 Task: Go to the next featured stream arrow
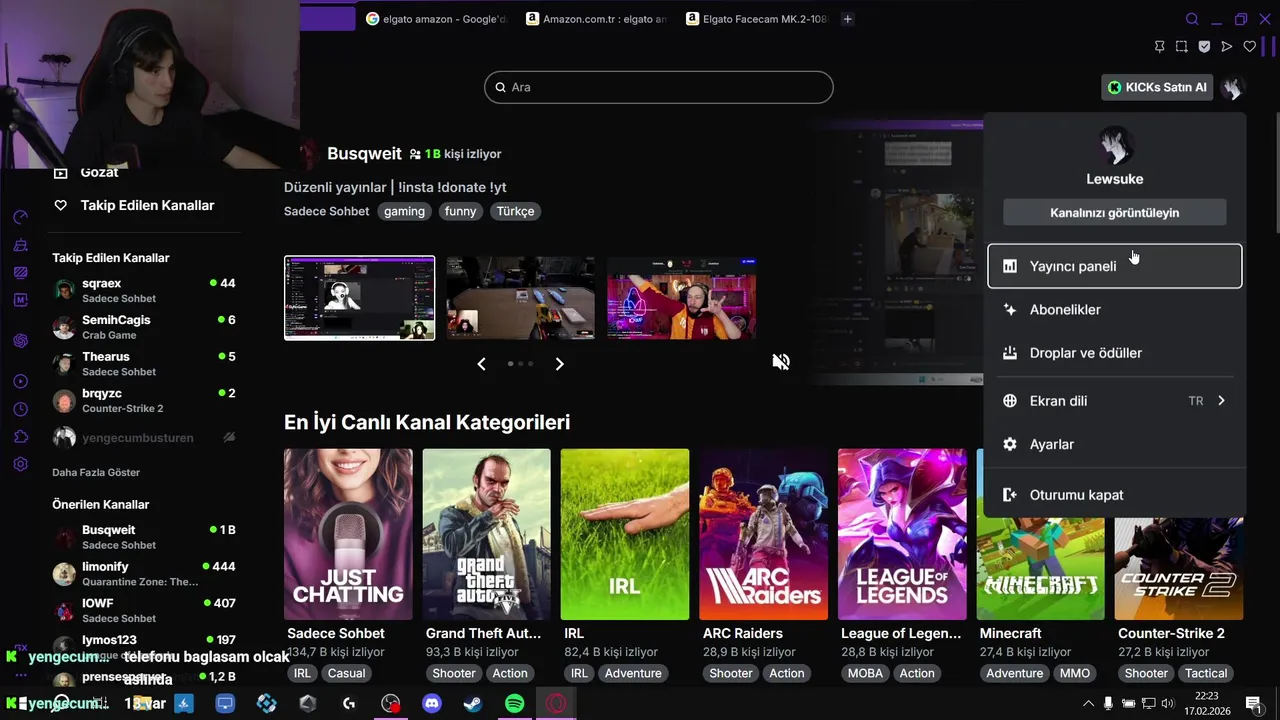[x=559, y=364]
